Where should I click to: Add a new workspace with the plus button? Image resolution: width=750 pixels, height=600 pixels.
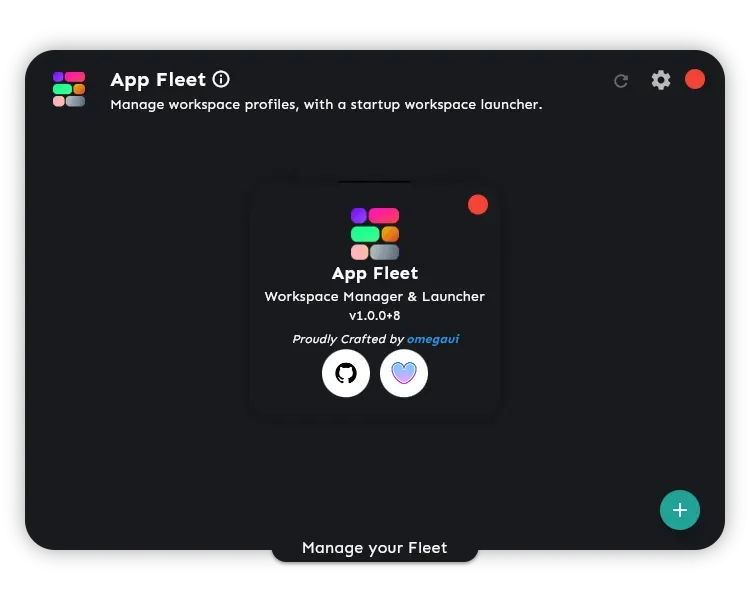(x=680, y=510)
